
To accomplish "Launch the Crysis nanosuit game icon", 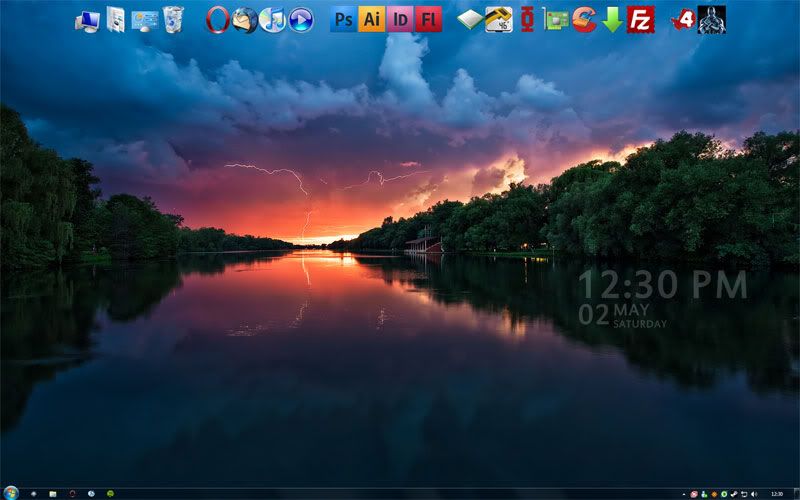I will (x=712, y=20).
